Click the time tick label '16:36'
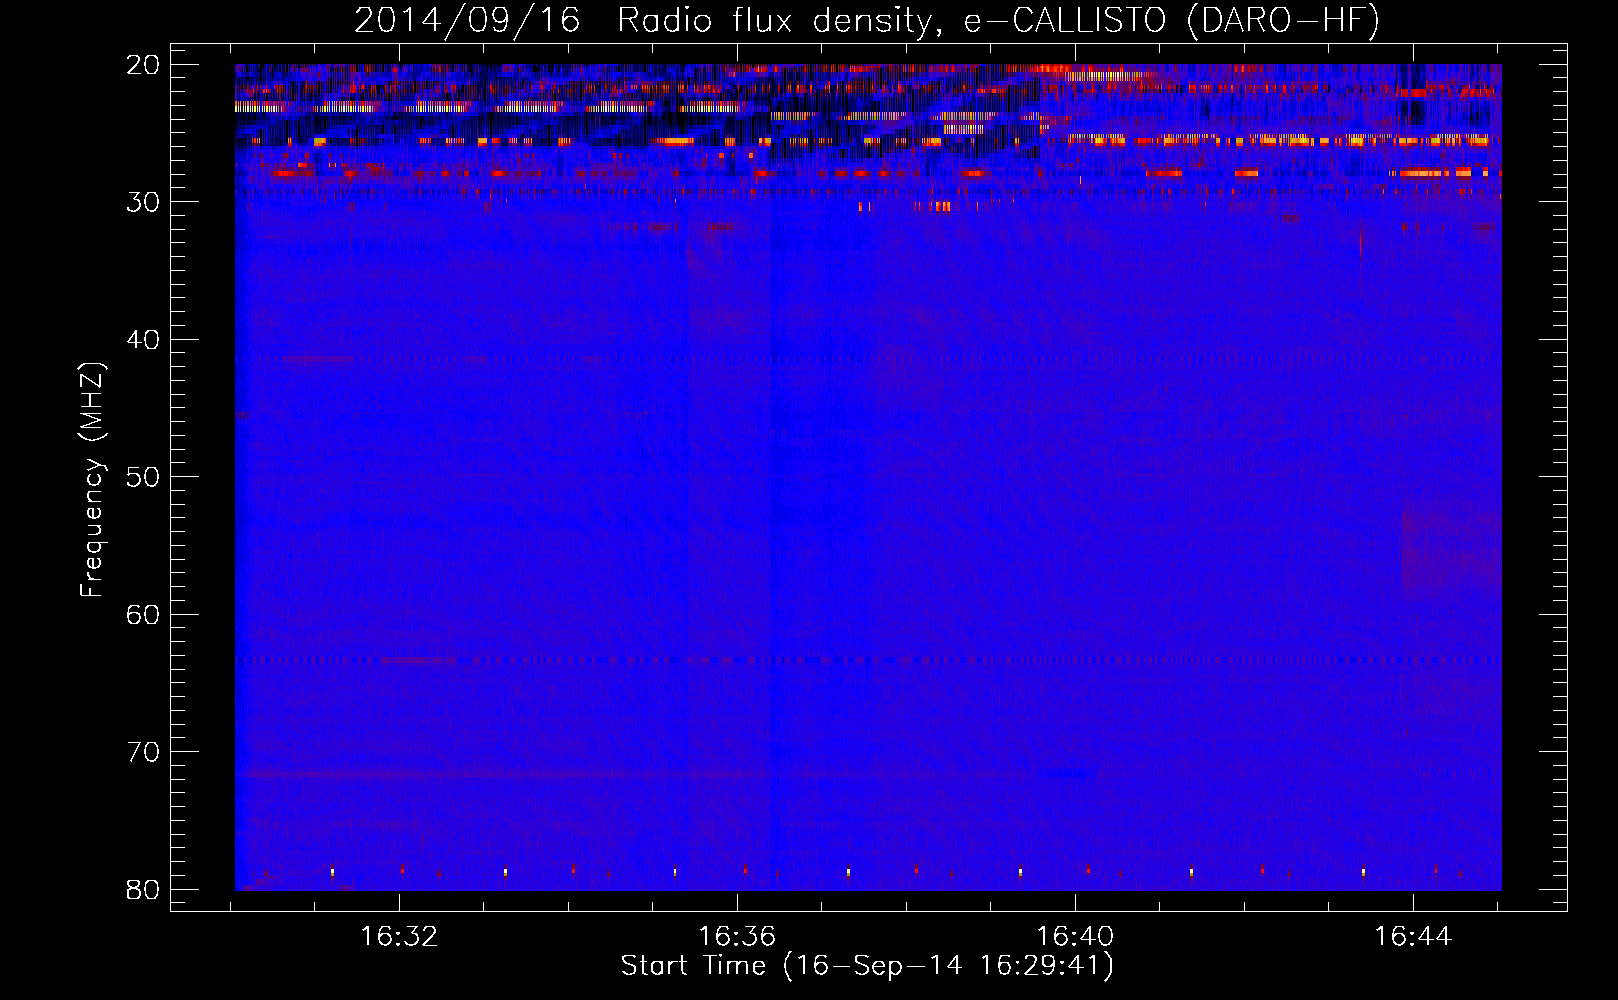 [737, 937]
